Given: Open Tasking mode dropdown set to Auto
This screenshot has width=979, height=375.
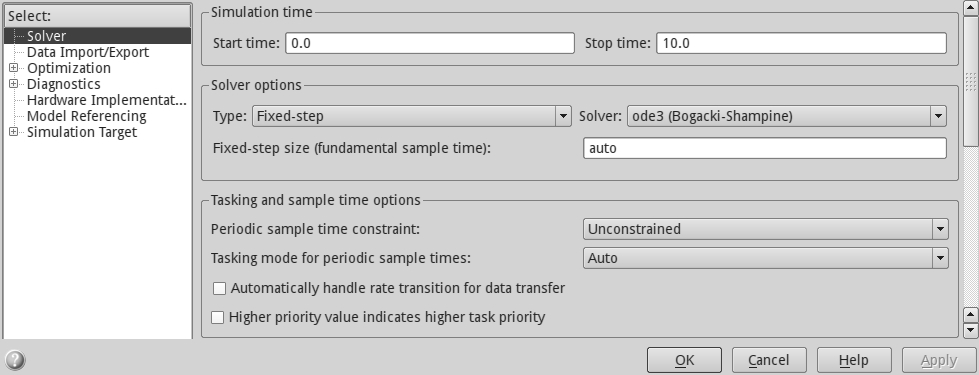Looking at the screenshot, I should pos(765,258).
